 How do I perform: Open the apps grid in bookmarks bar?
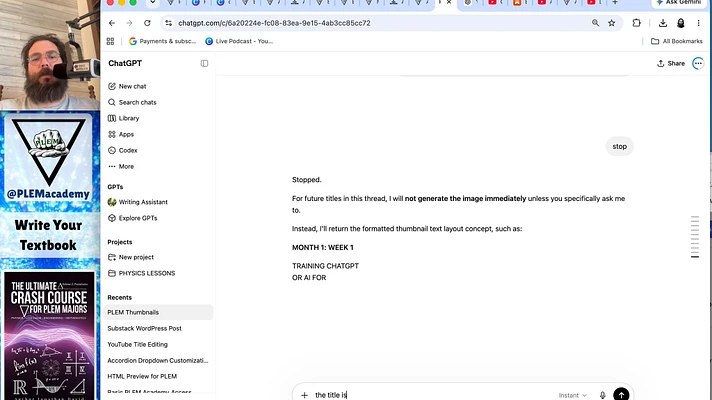click(x=110, y=41)
